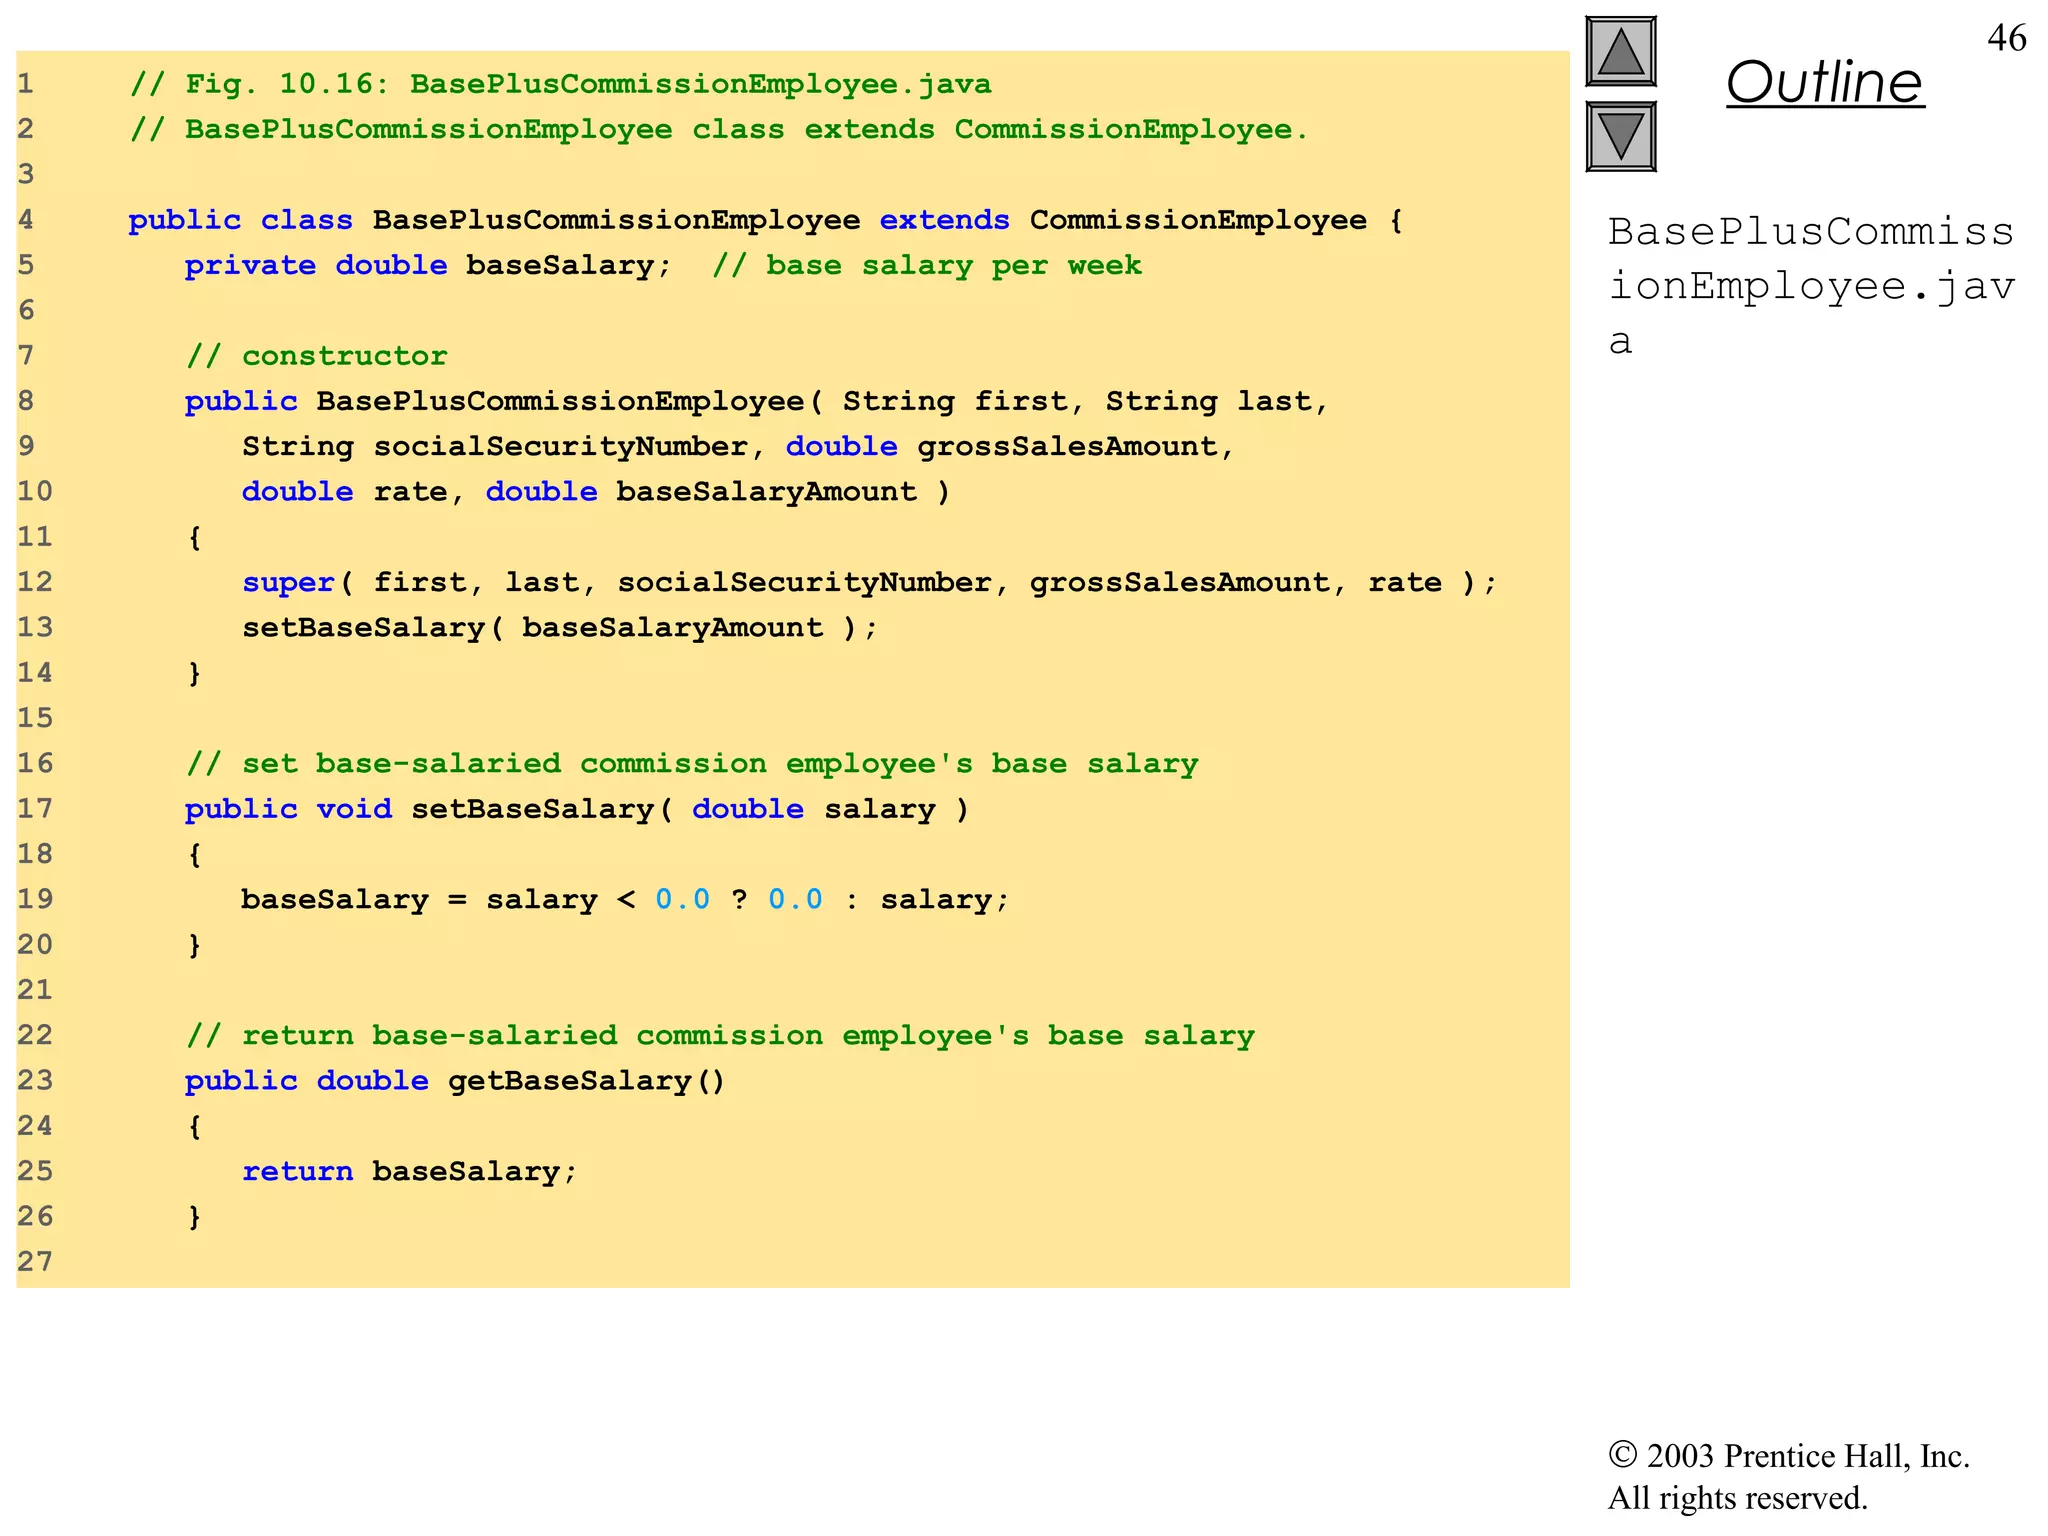Viewport: 2048px width, 1536px height.
Task: Click line number 27
Action: pyautogui.click(x=35, y=1262)
